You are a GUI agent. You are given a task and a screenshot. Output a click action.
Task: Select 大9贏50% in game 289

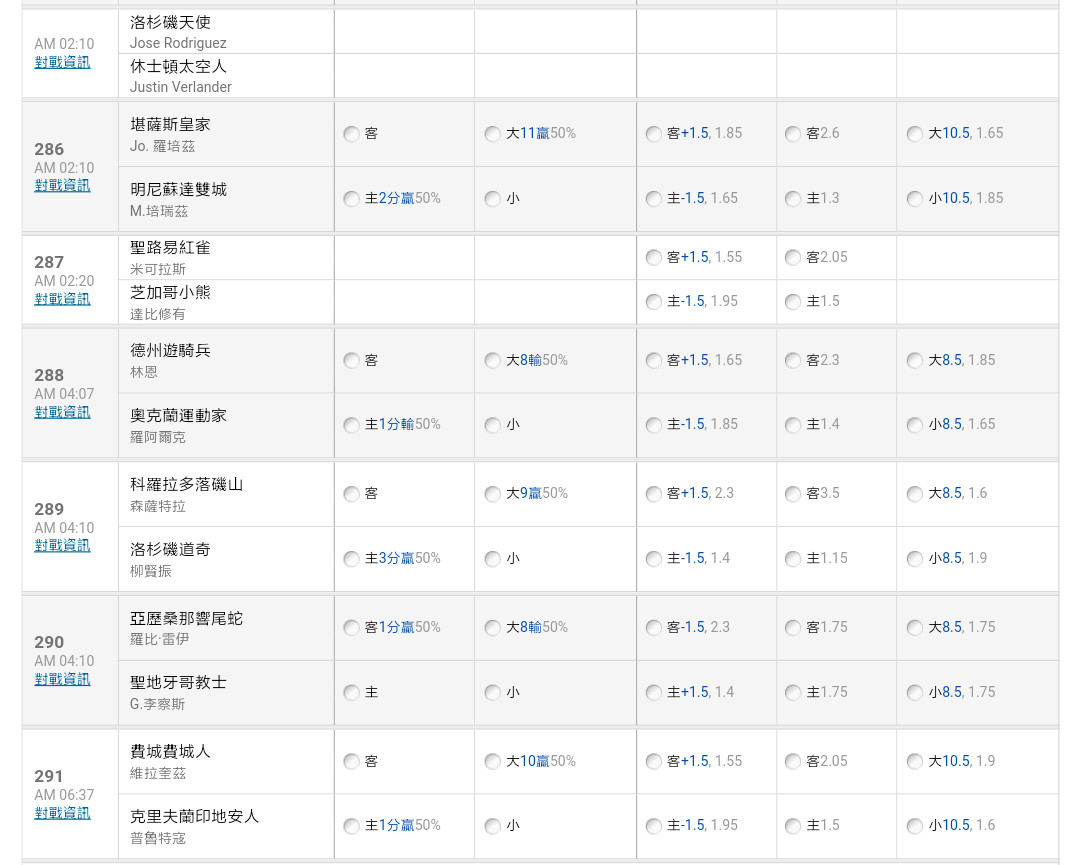(x=492, y=494)
